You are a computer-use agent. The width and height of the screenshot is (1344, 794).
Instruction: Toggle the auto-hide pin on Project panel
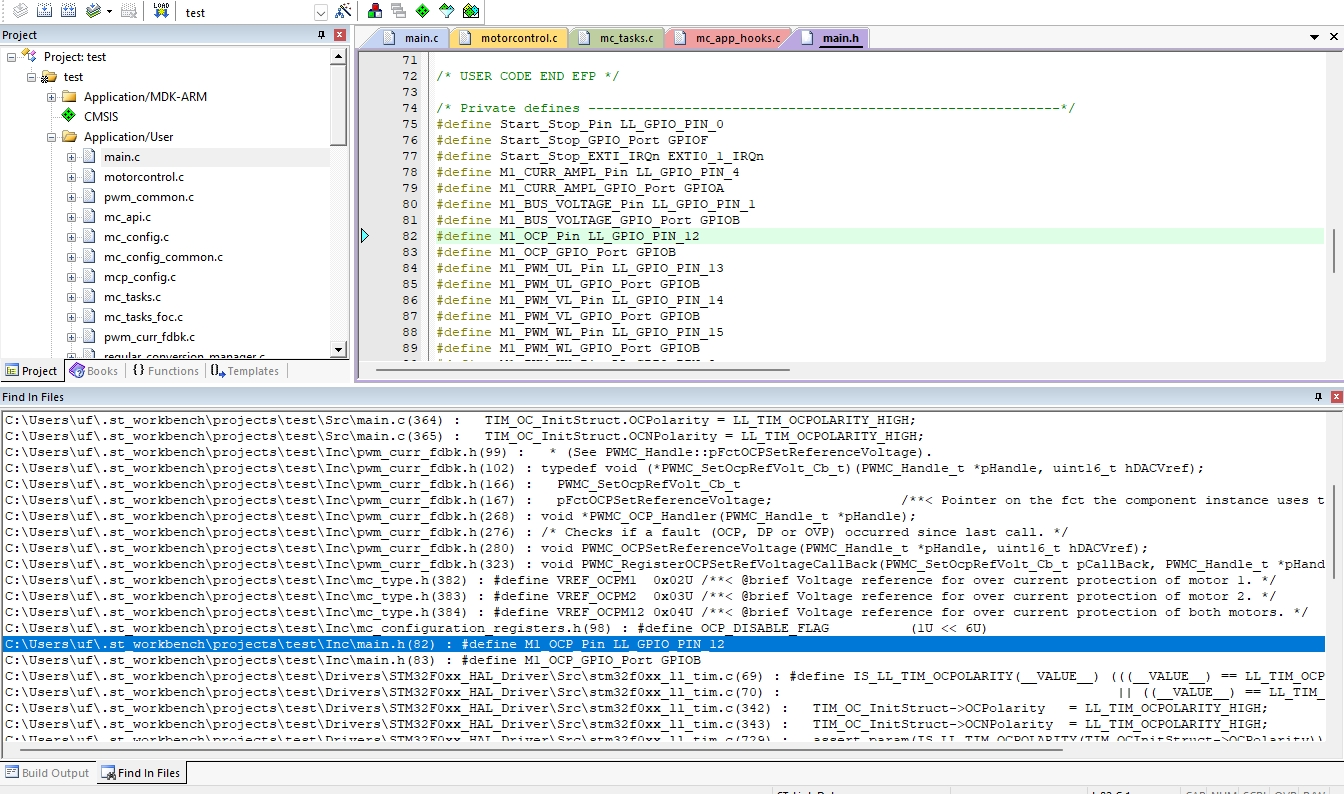click(x=322, y=33)
